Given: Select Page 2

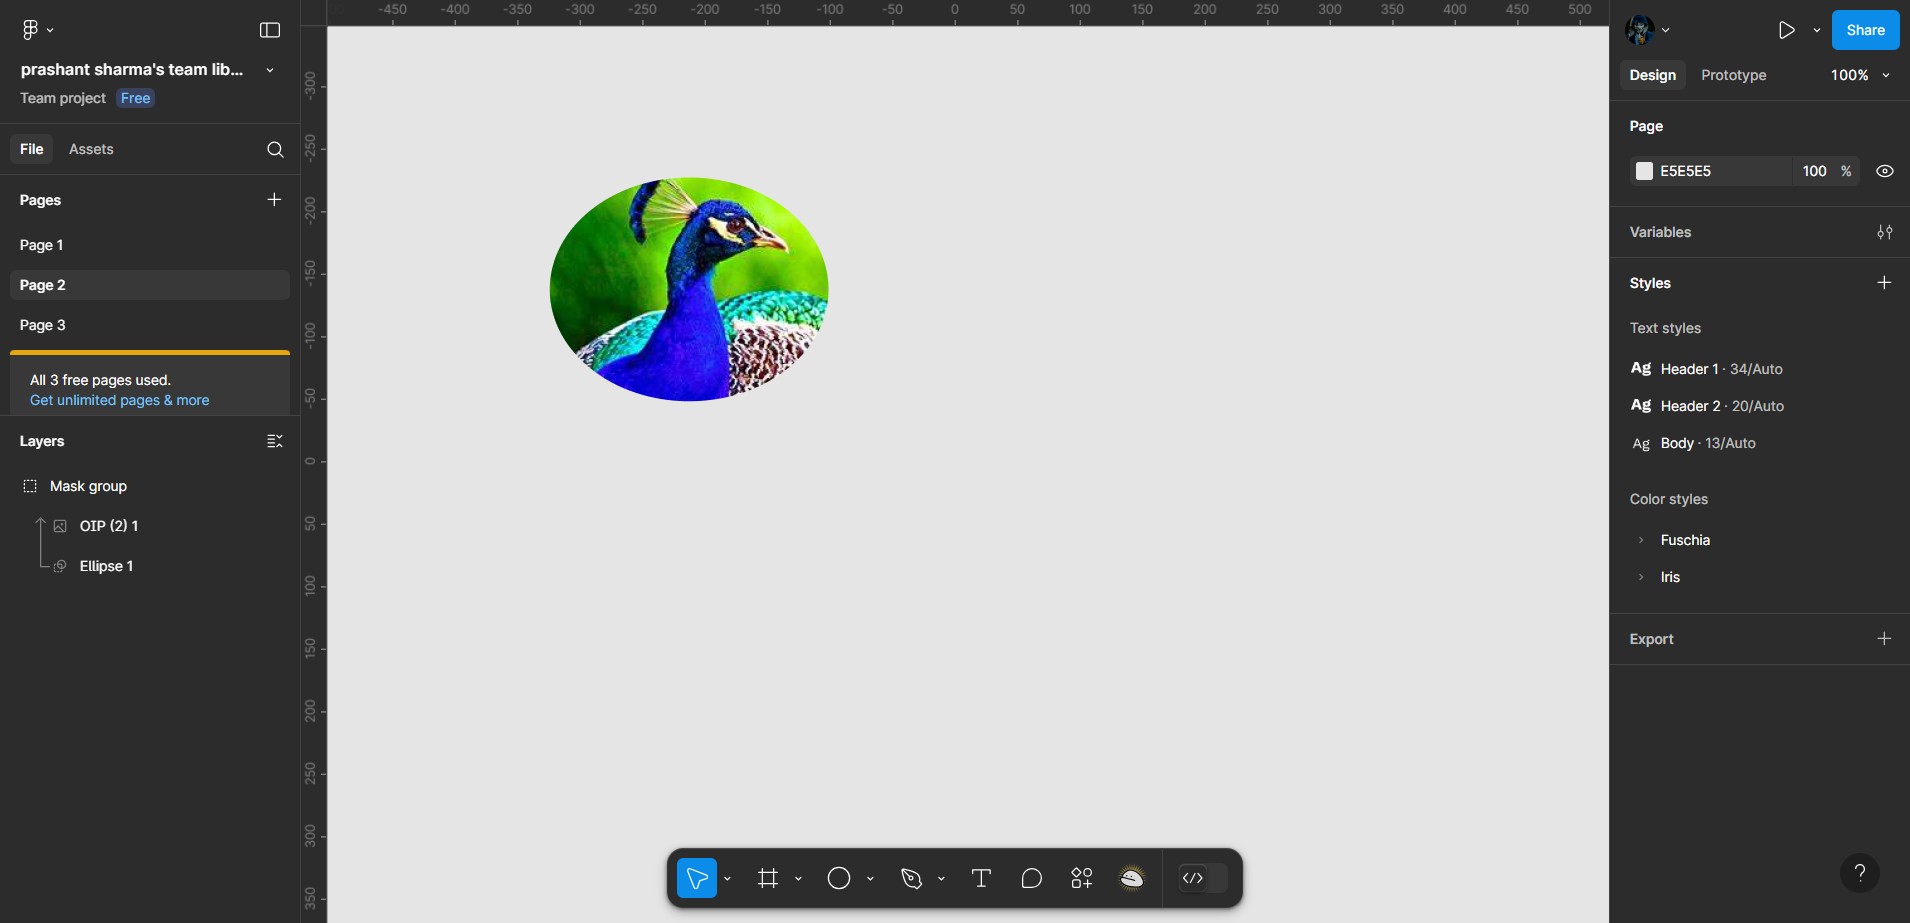Looking at the screenshot, I should click(150, 285).
